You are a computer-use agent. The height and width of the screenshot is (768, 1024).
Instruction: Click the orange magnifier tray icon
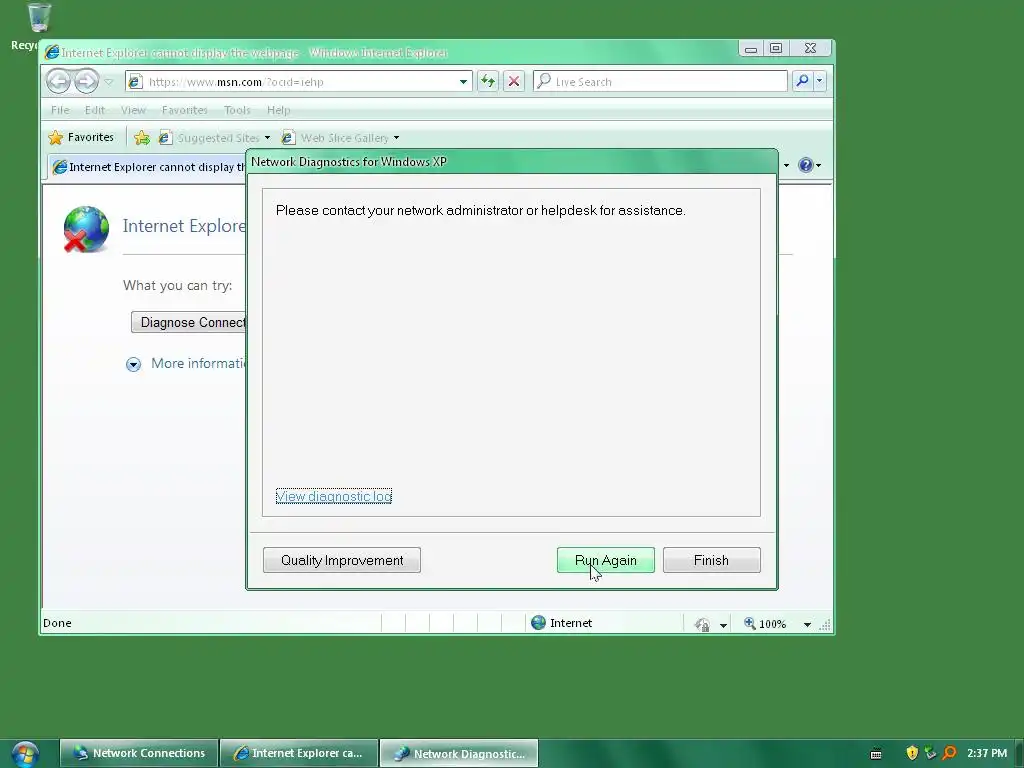click(950, 753)
